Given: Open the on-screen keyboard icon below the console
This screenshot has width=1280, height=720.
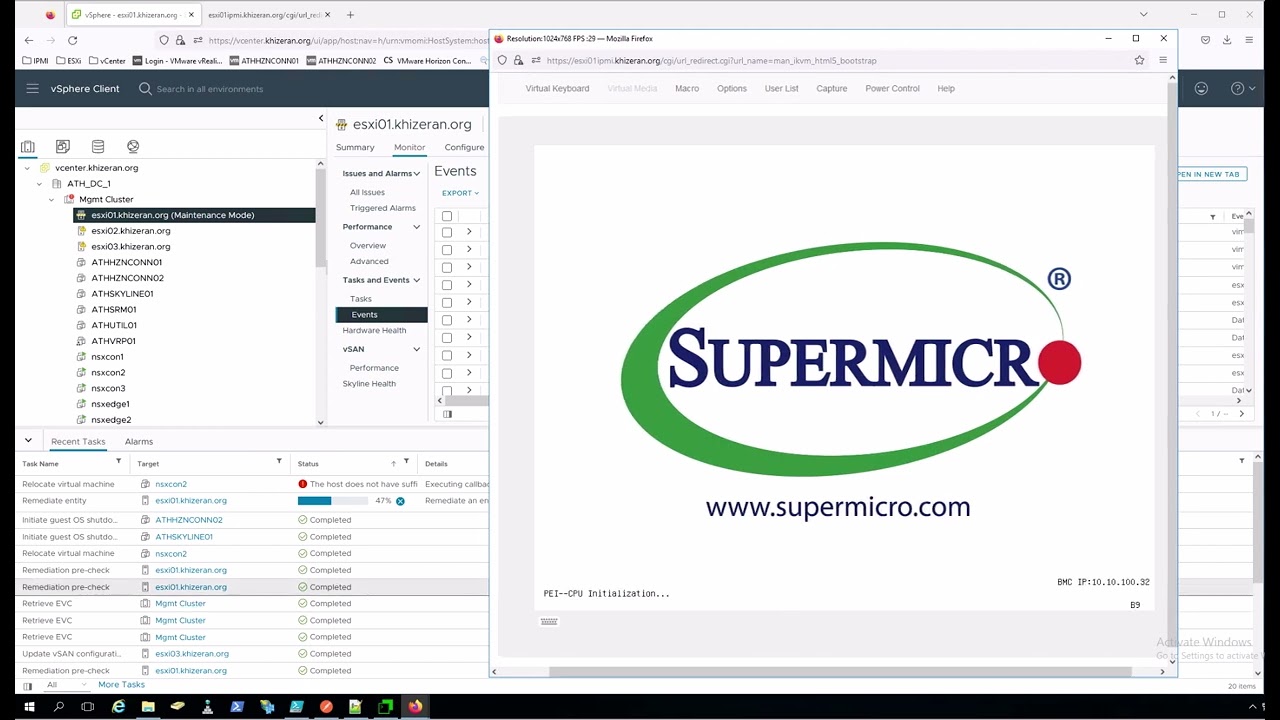Looking at the screenshot, I should 549,621.
